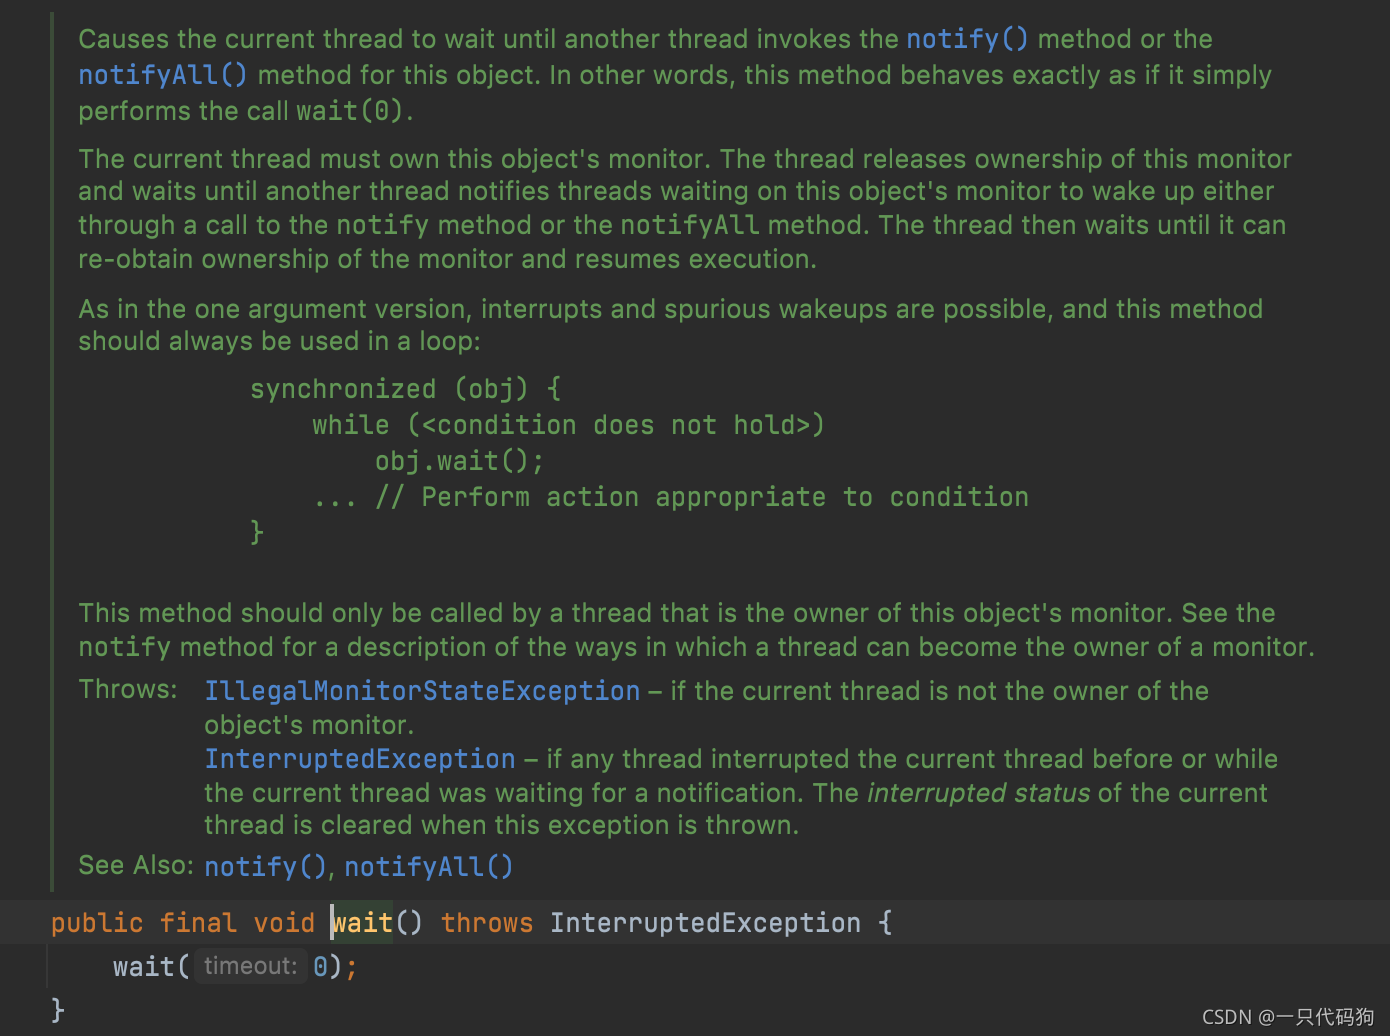
Task: Place cursor on the wait() method name in the signature
Action: click(363, 922)
